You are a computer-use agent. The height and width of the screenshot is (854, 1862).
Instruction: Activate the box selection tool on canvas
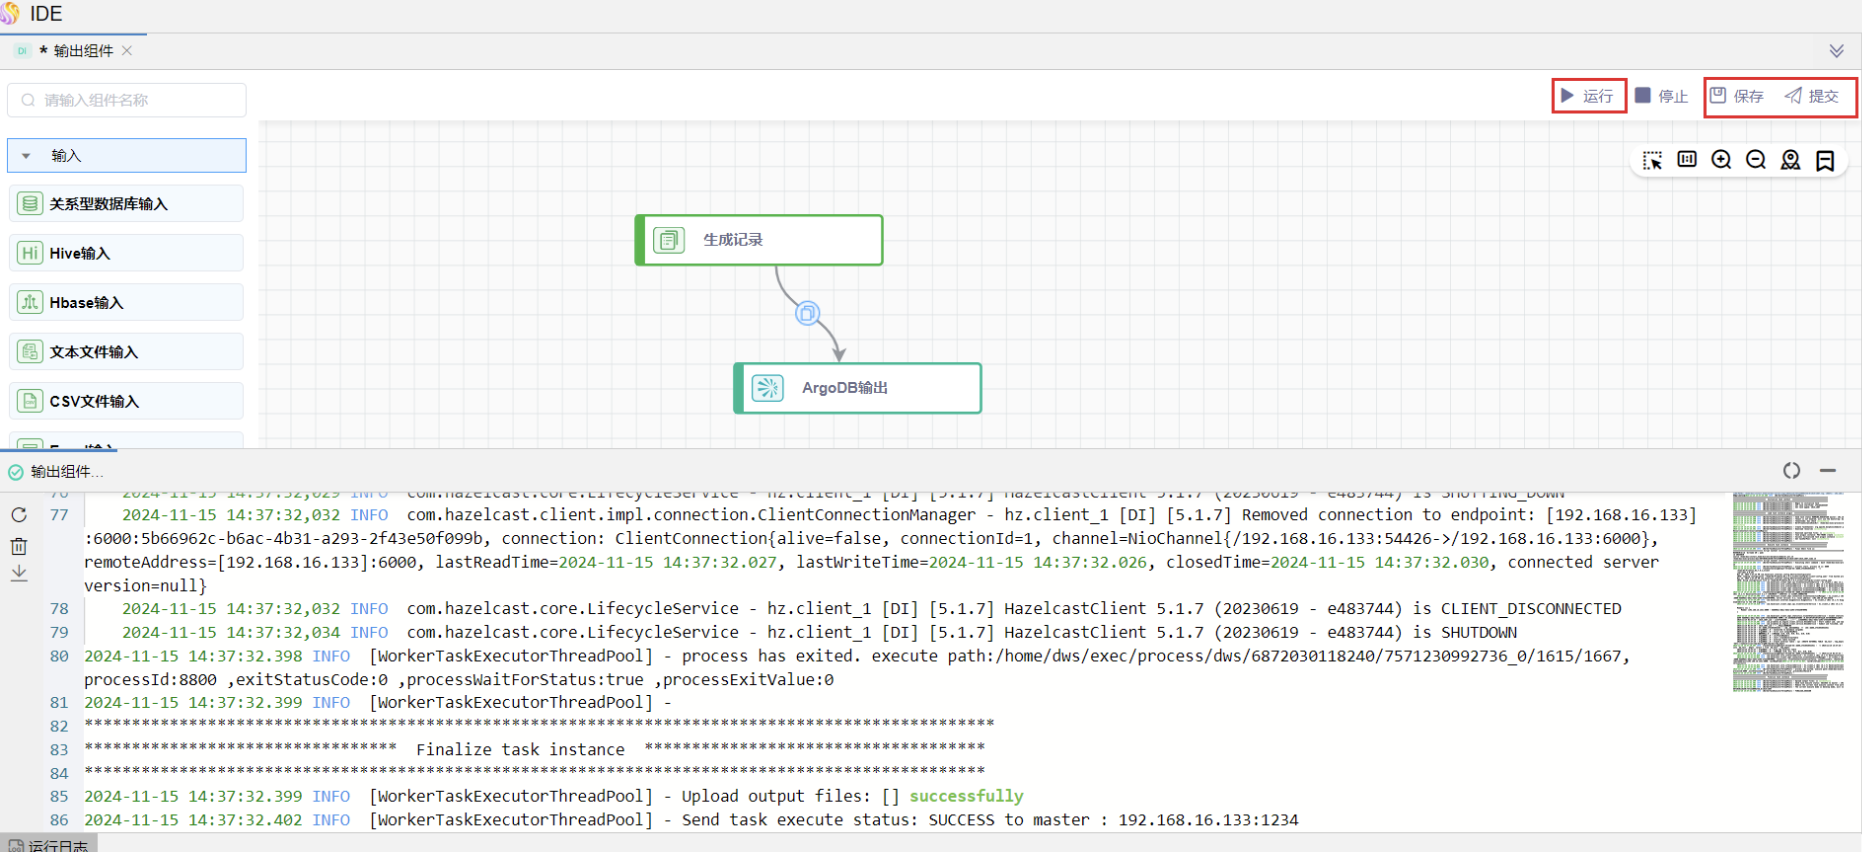click(x=1652, y=161)
